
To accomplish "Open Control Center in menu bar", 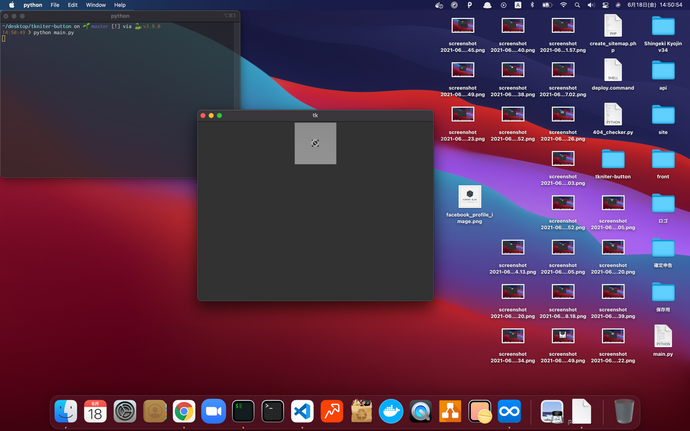I will 605,5.
